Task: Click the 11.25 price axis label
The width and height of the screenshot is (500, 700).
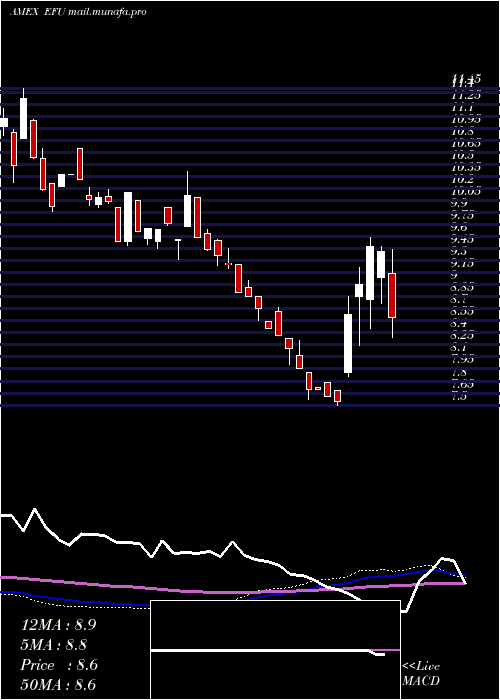Action: point(466,95)
